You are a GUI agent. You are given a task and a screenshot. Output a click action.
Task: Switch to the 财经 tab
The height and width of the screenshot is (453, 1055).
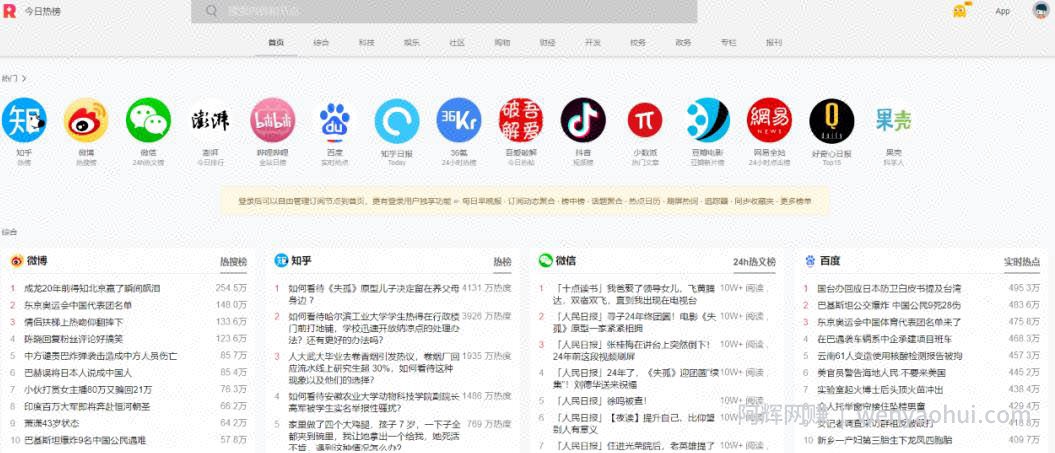547,42
